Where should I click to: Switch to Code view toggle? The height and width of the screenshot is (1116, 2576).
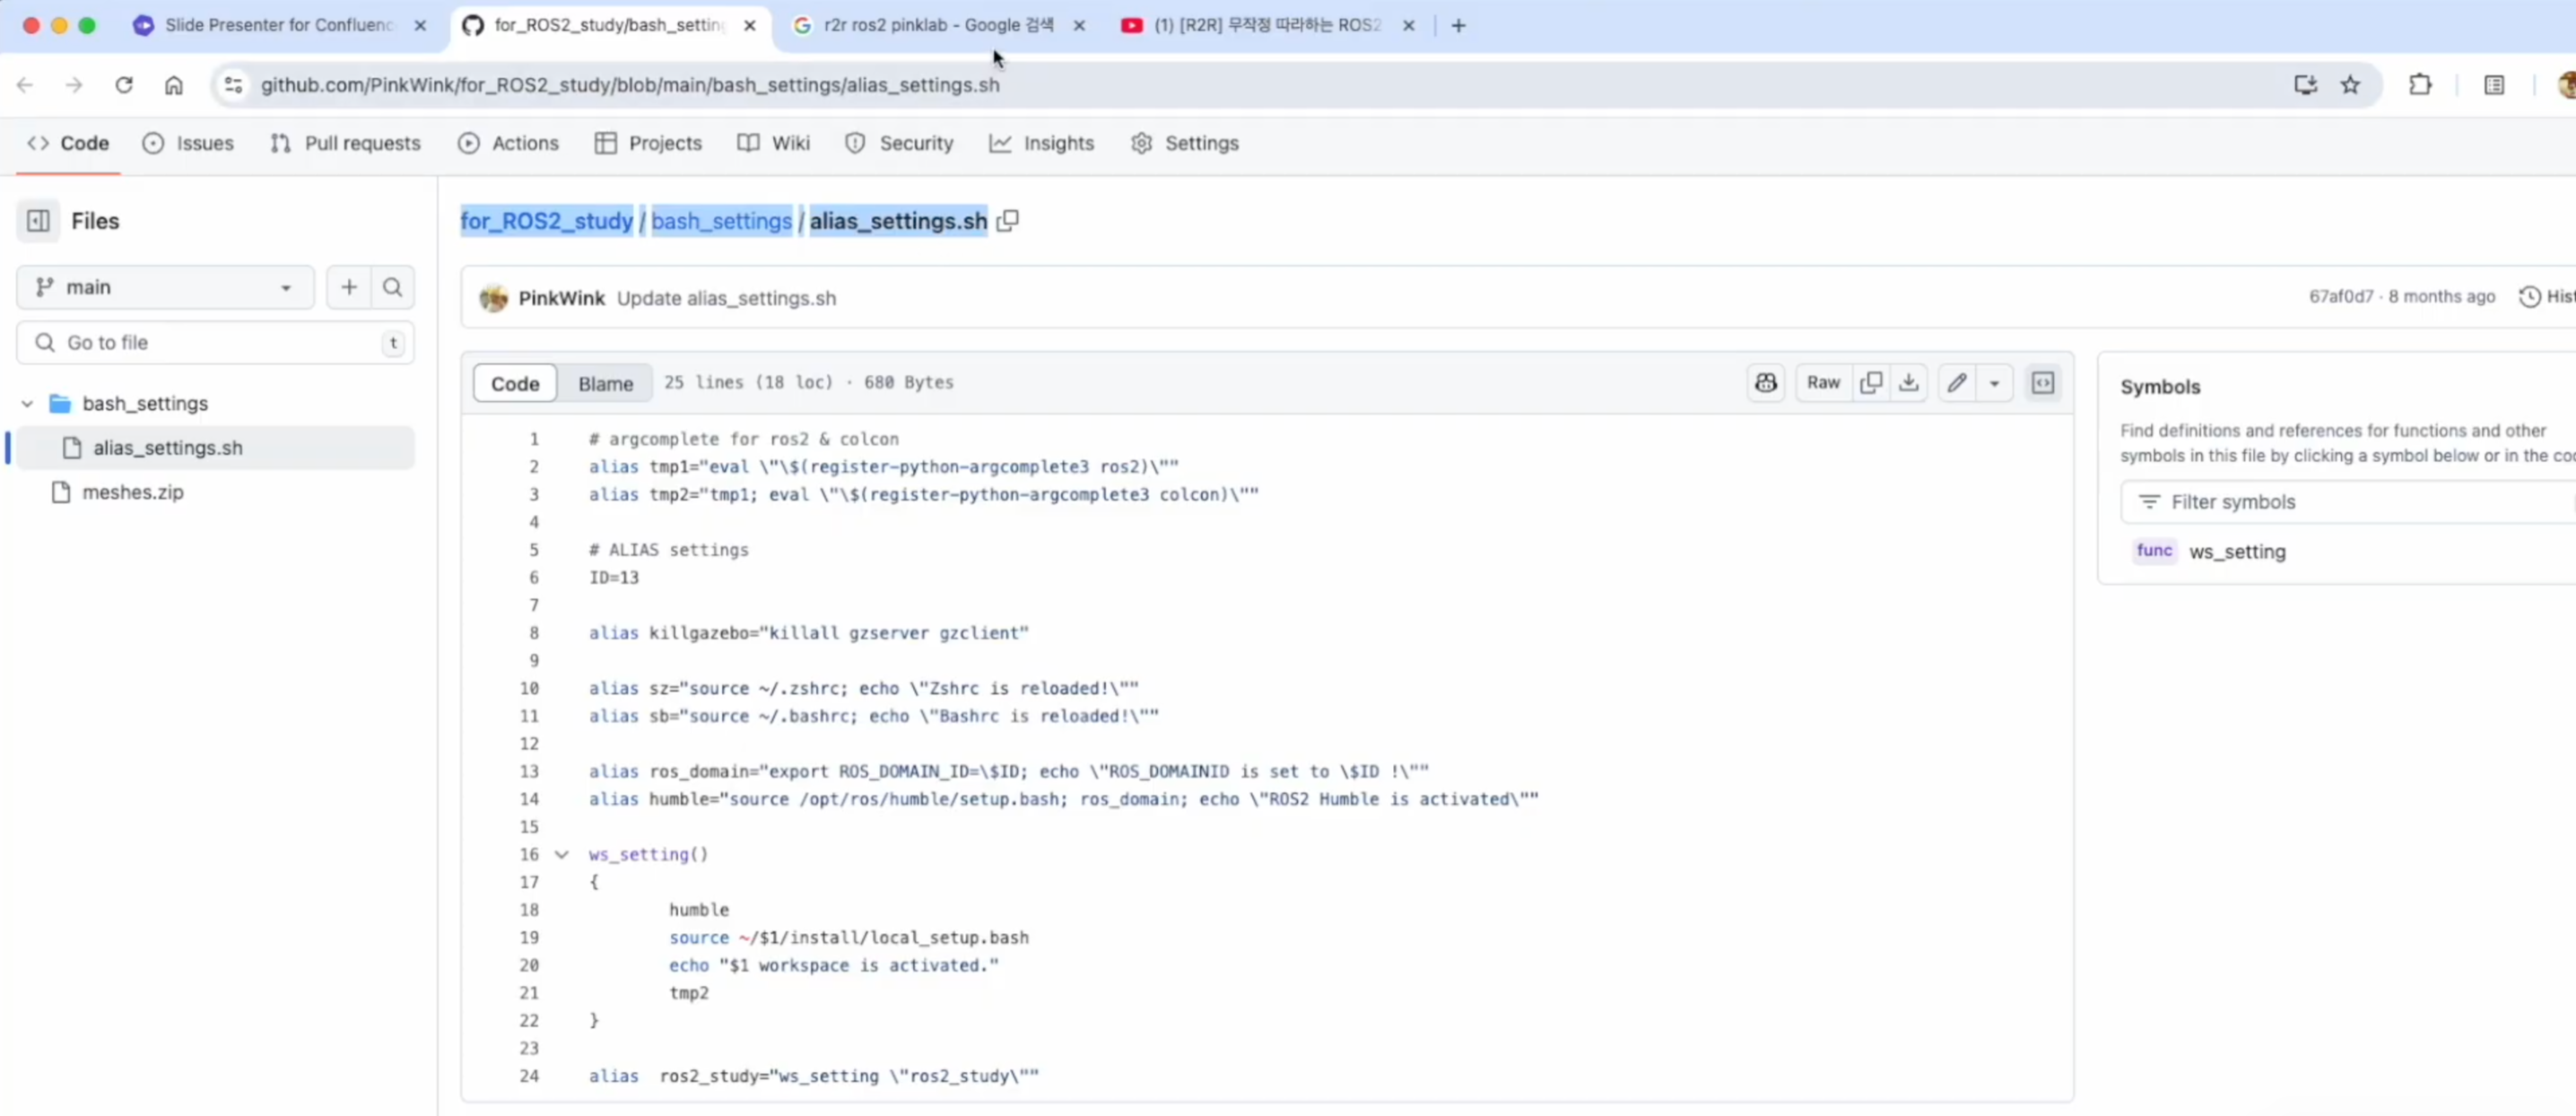[515, 384]
